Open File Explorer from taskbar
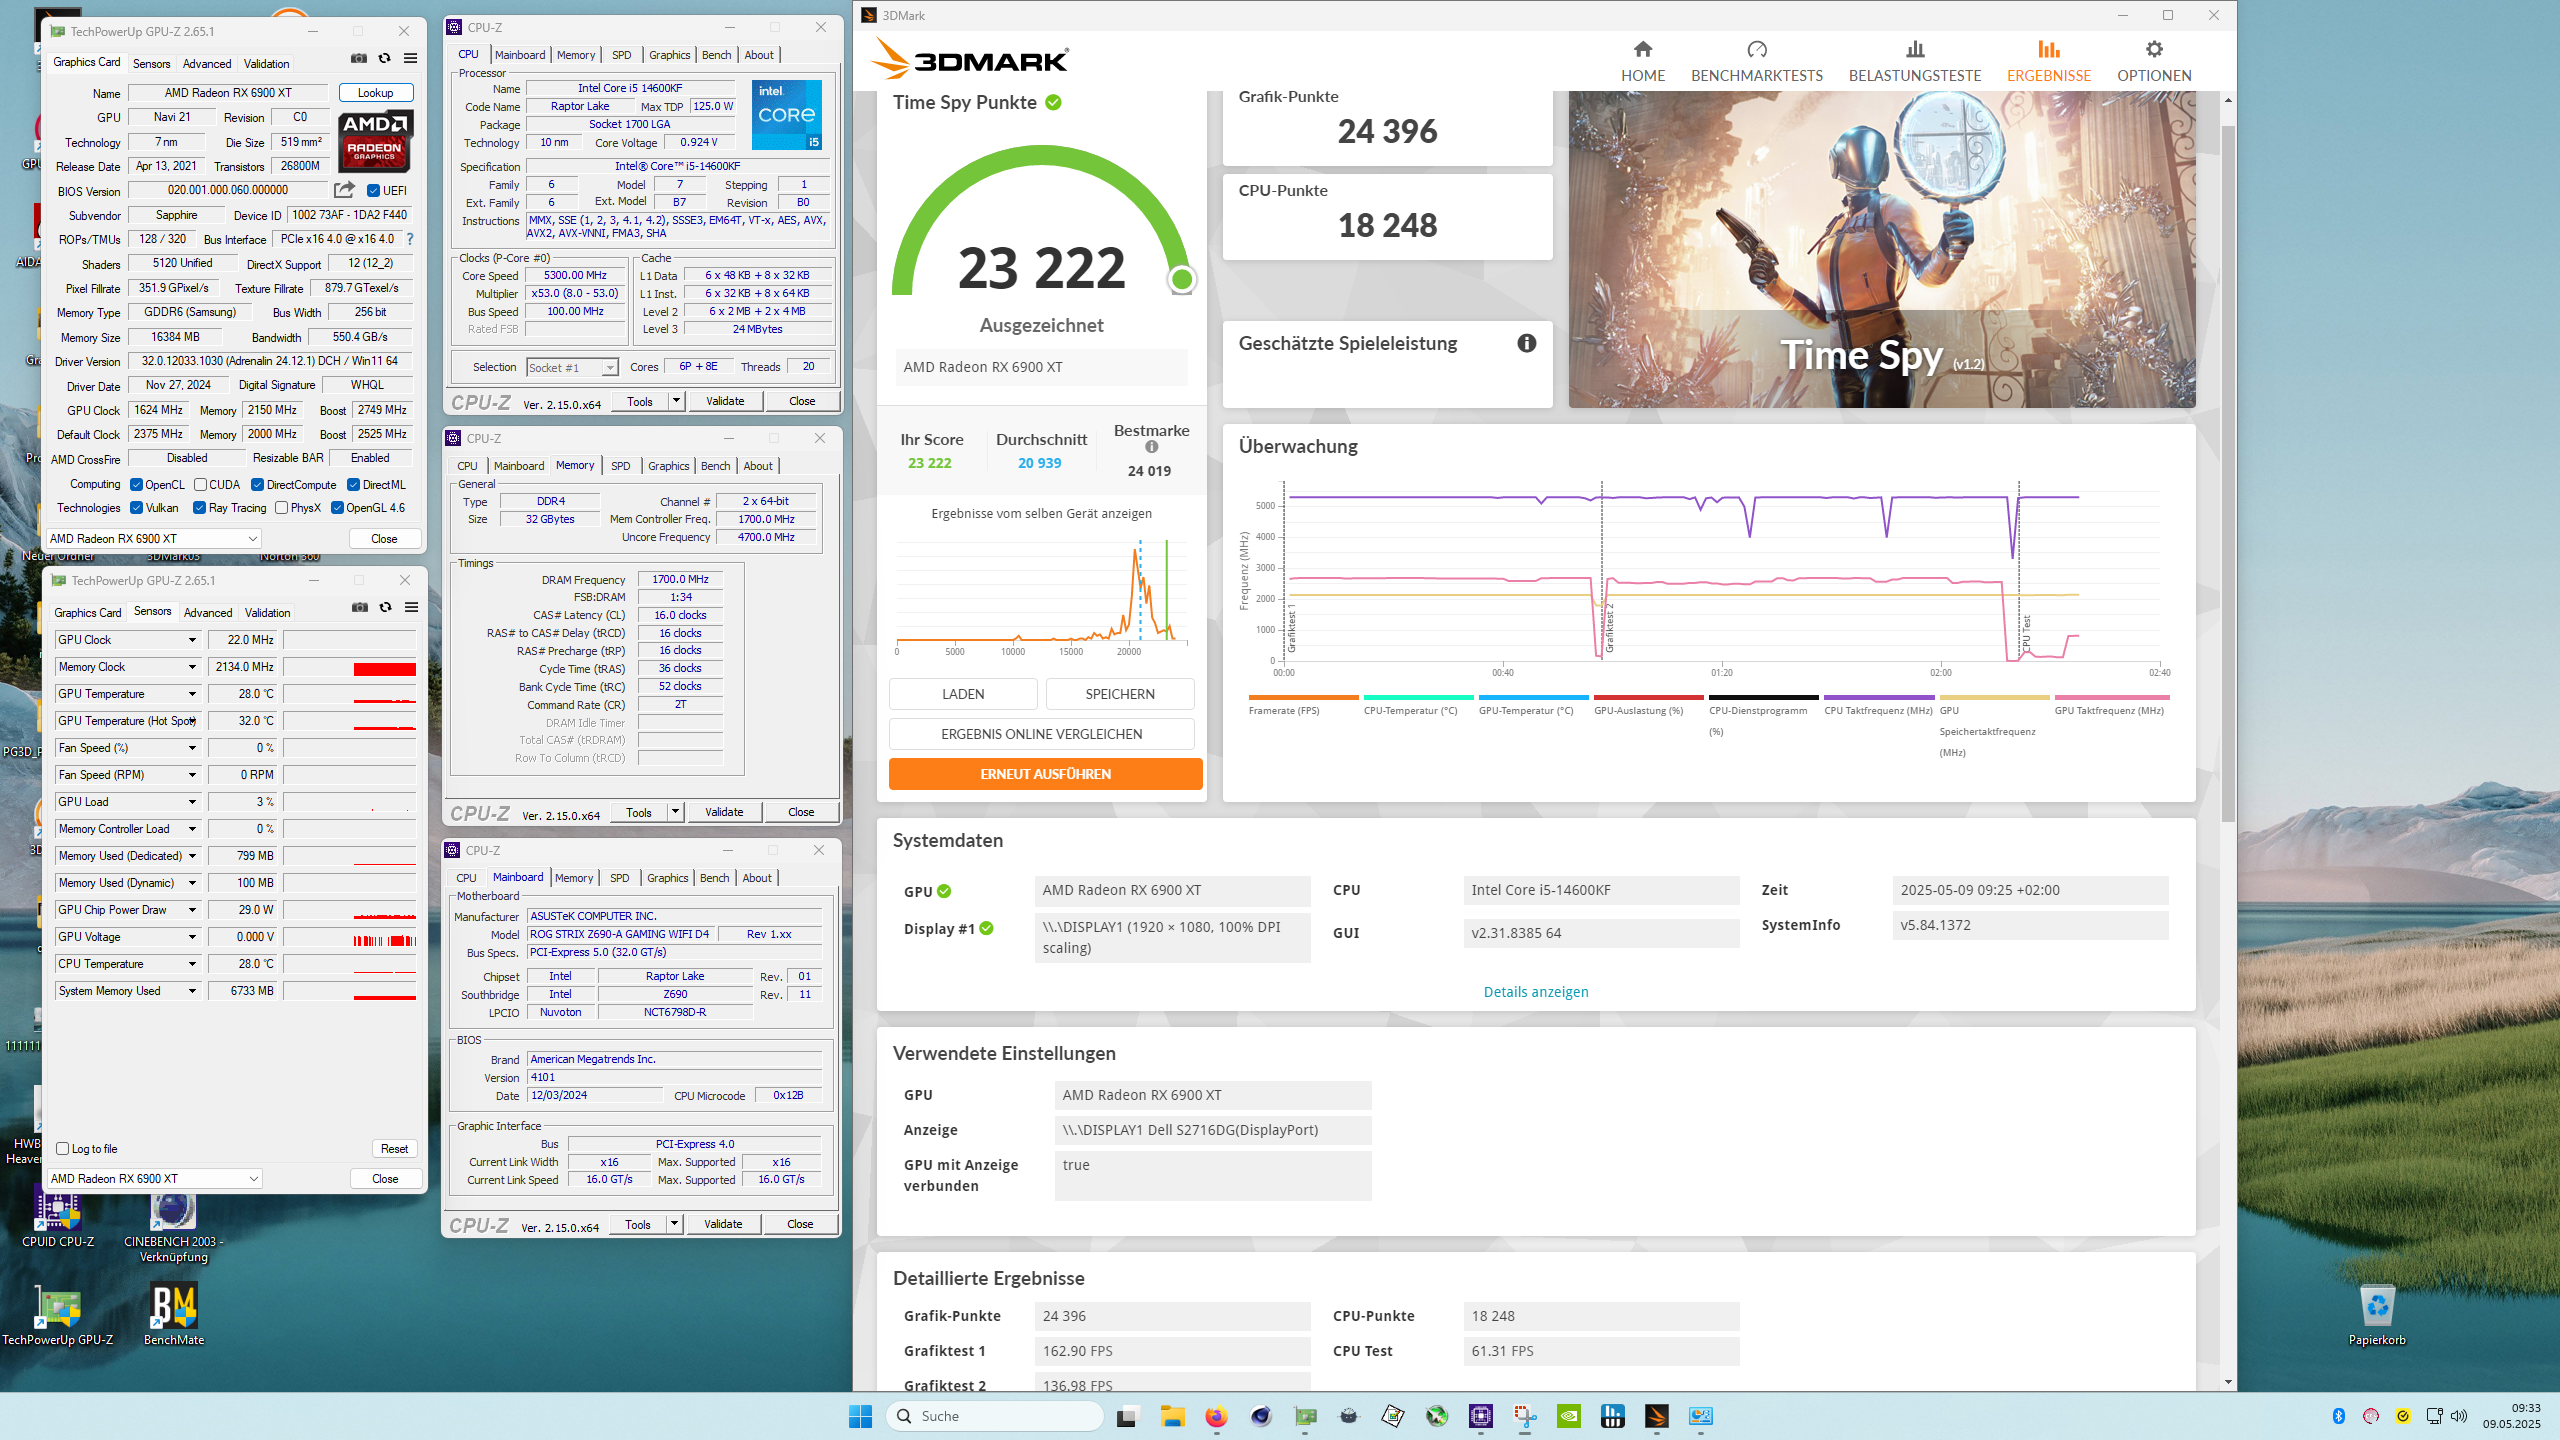This screenshot has height=1440, width=2560. 1172,1416
